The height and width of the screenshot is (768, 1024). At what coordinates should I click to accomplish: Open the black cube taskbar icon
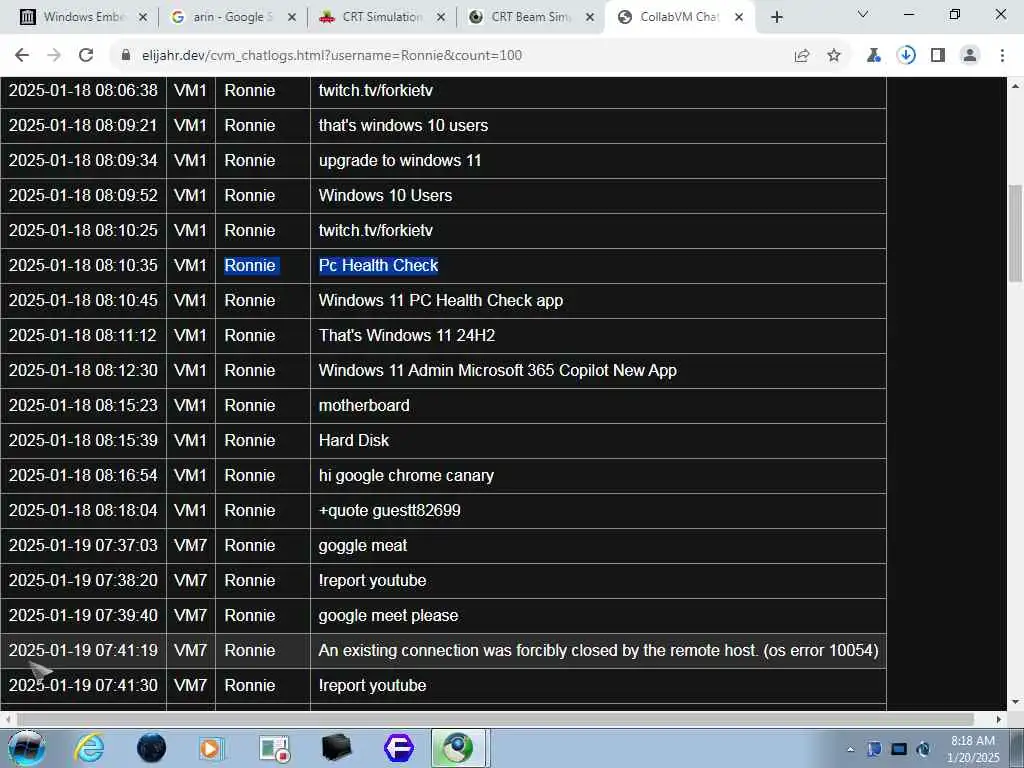coord(336,748)
